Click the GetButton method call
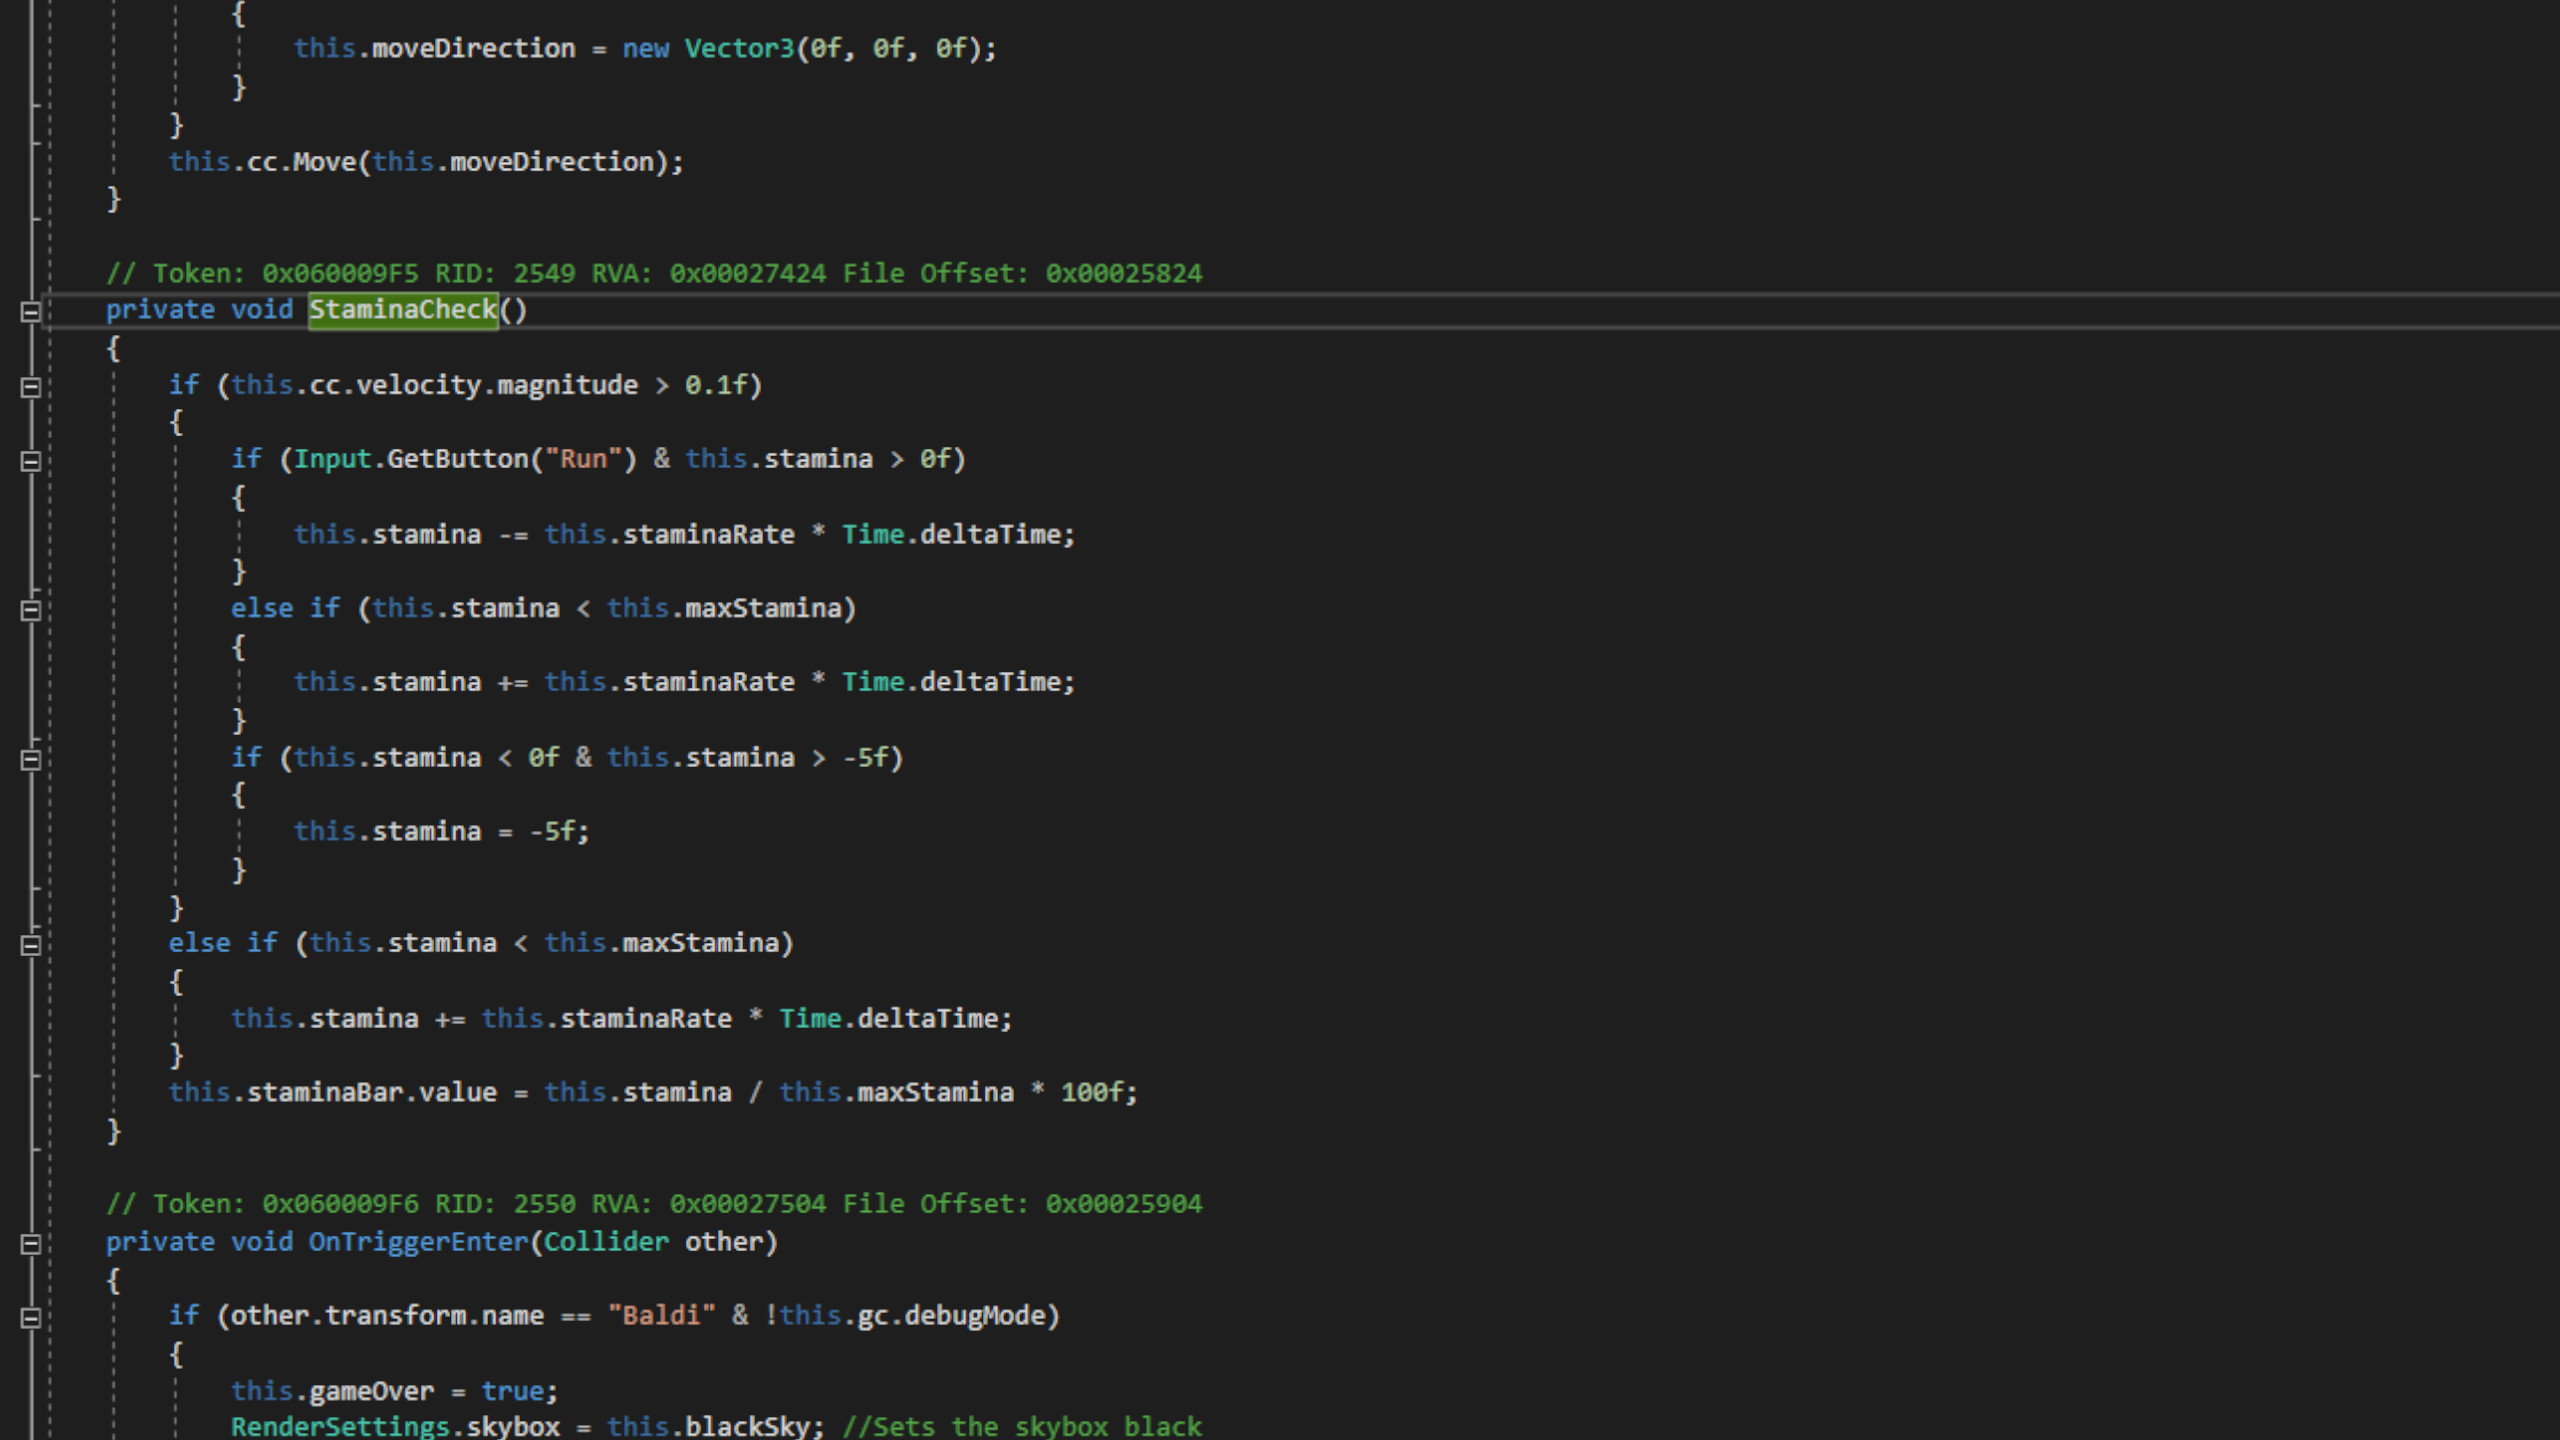This screenshot has width=2560, height=1440. point(457,459)
